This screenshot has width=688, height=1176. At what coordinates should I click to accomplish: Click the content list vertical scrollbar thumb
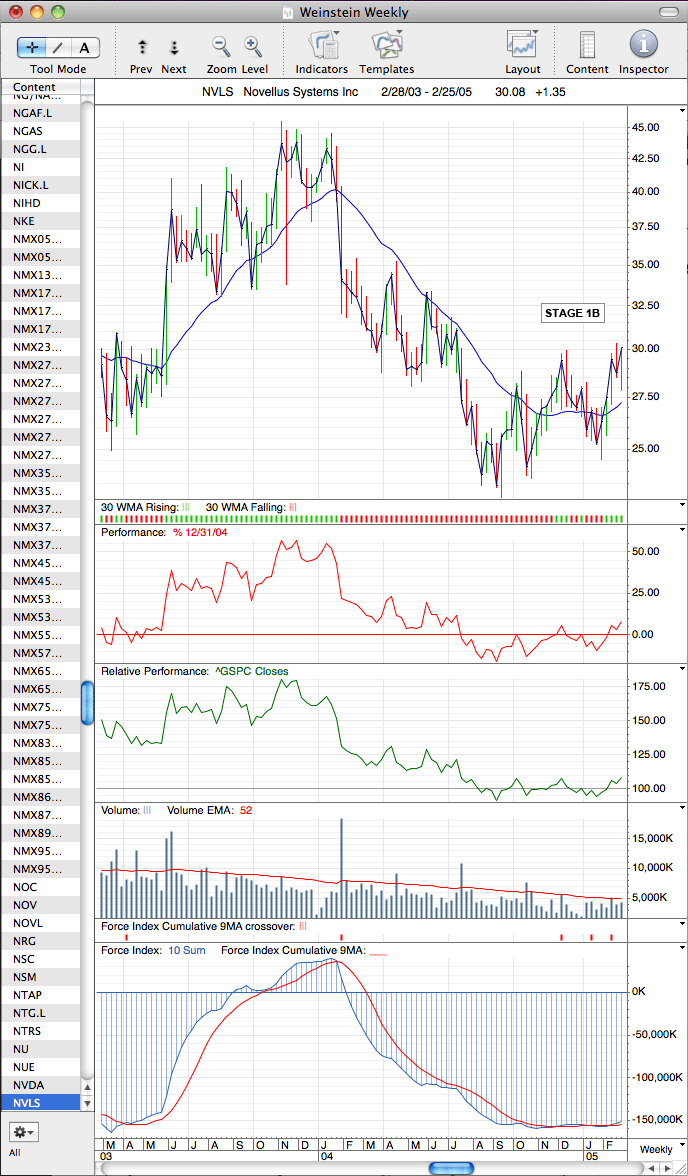coord(88,704)
